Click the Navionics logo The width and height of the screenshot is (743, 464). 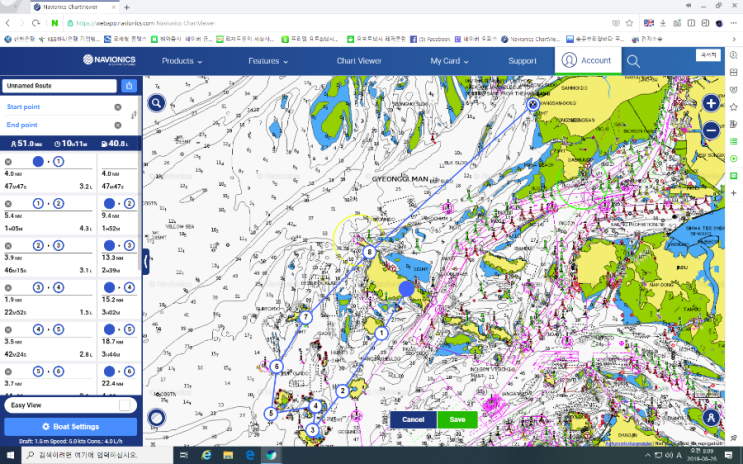click(x=109, y=60)
